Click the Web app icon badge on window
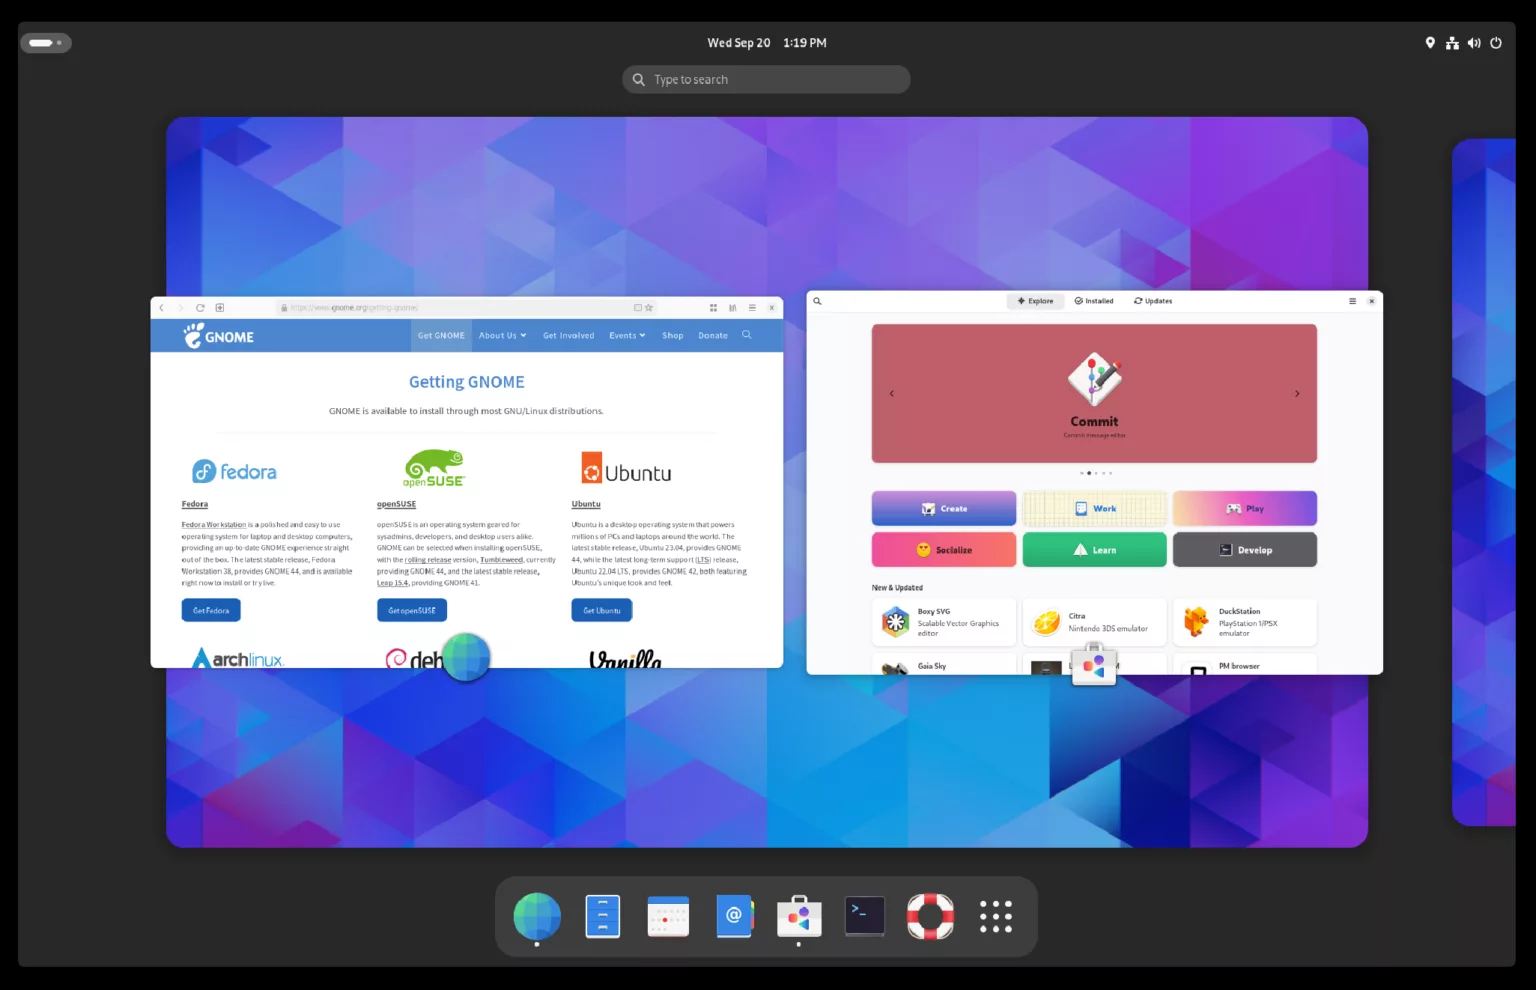1536x990 pixels. (x=466, y=657)
